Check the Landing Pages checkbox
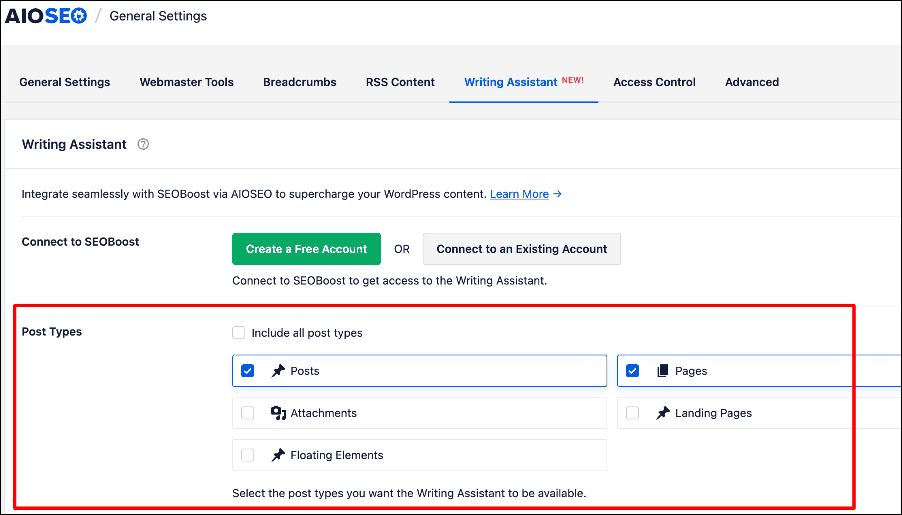 click(632, 413)
